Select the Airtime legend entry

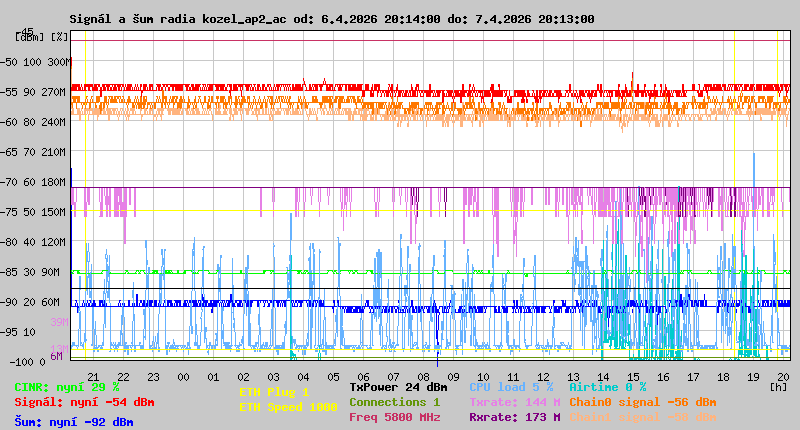pos(607,387)
